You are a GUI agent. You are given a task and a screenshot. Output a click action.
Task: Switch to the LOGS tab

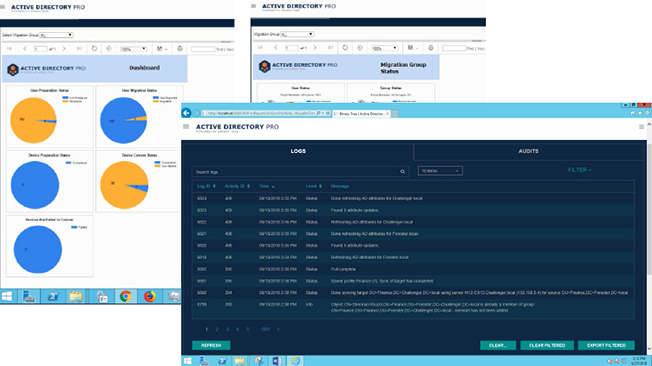(298, 151)
